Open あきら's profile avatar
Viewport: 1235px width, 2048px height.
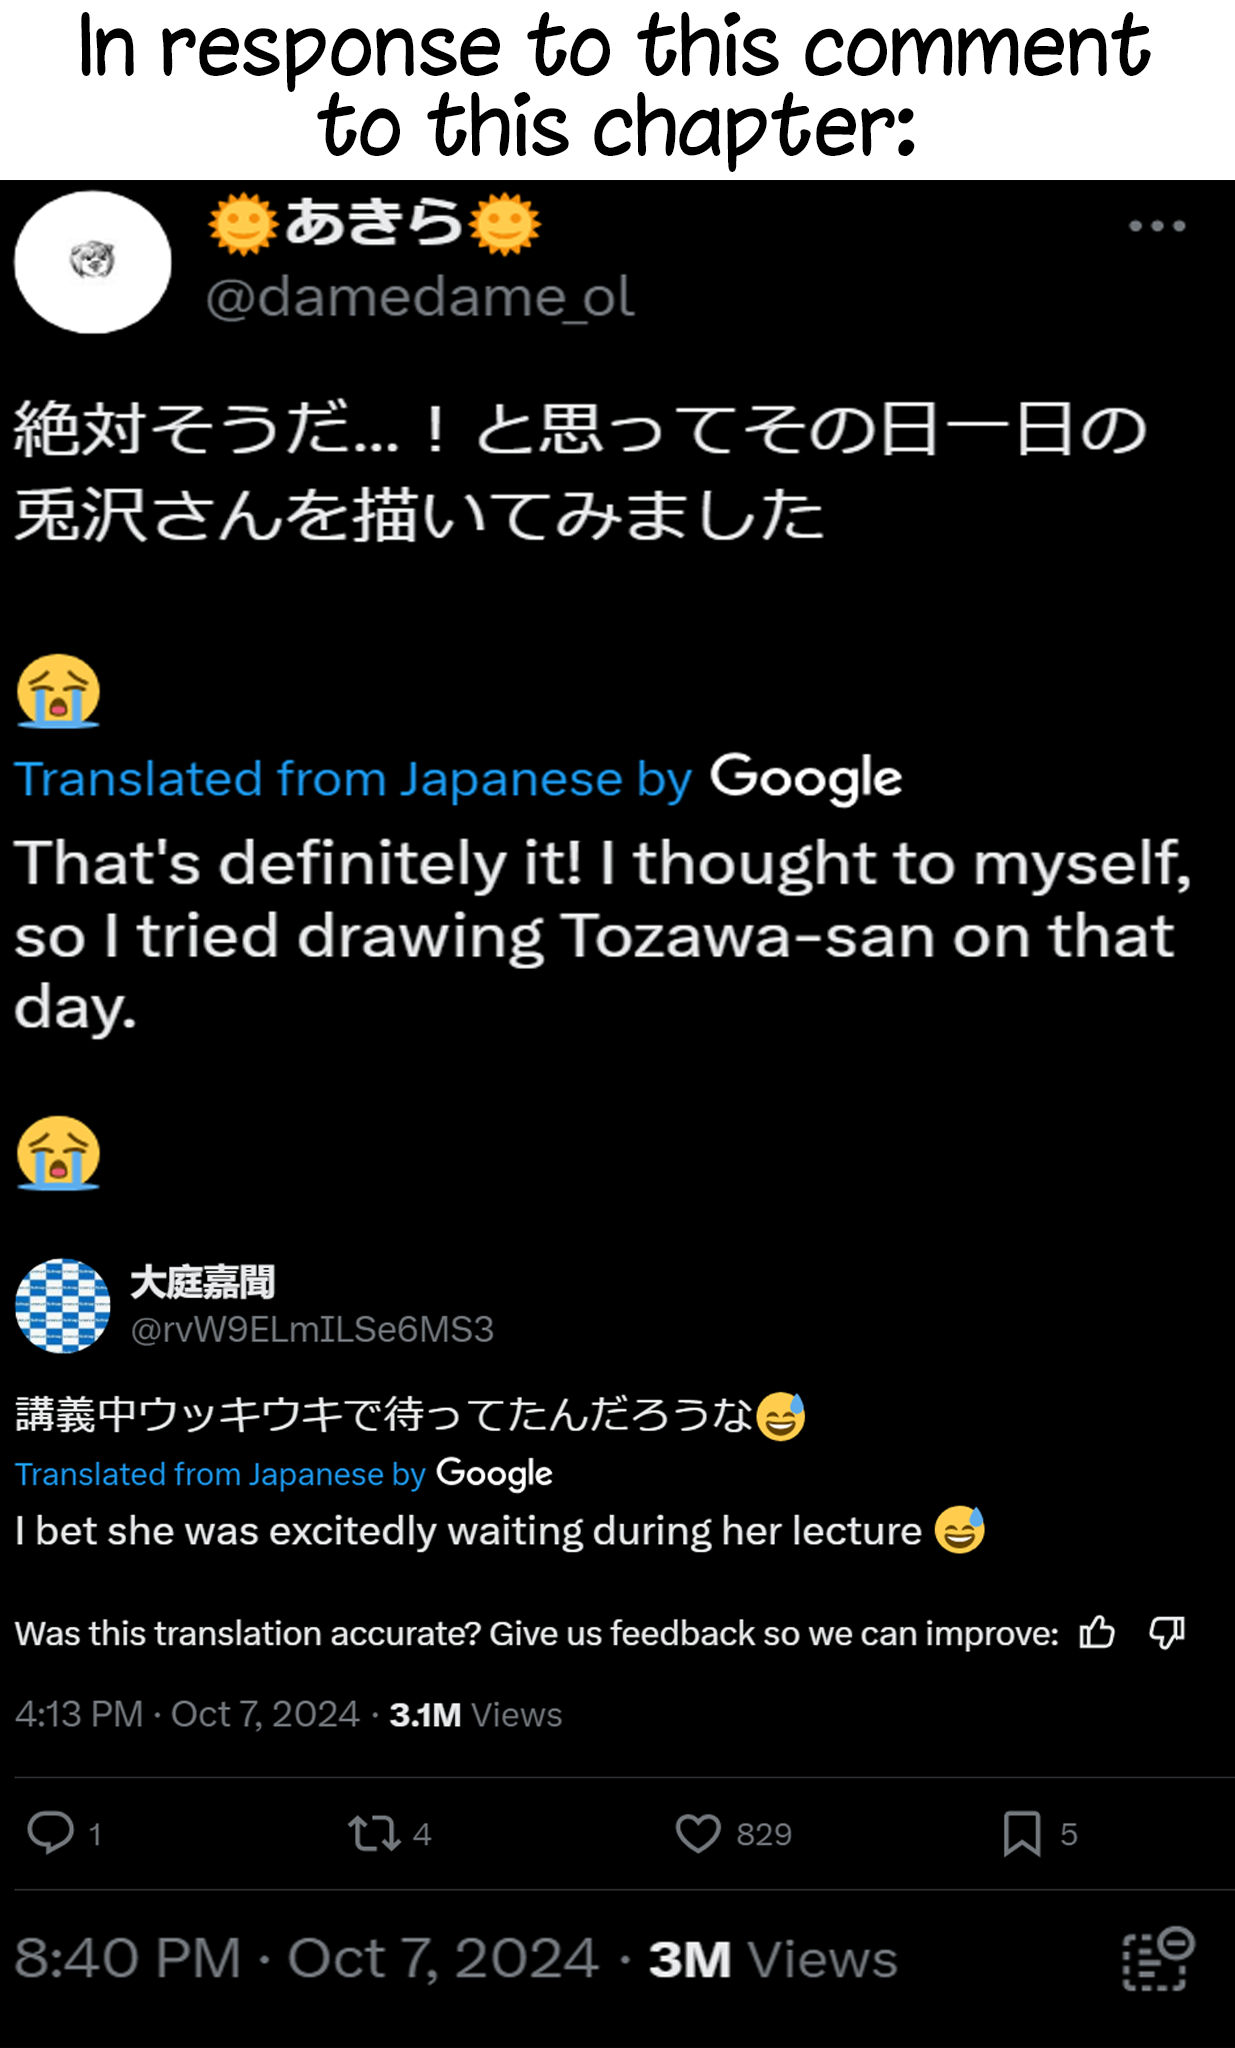click(x=93, y=262)
